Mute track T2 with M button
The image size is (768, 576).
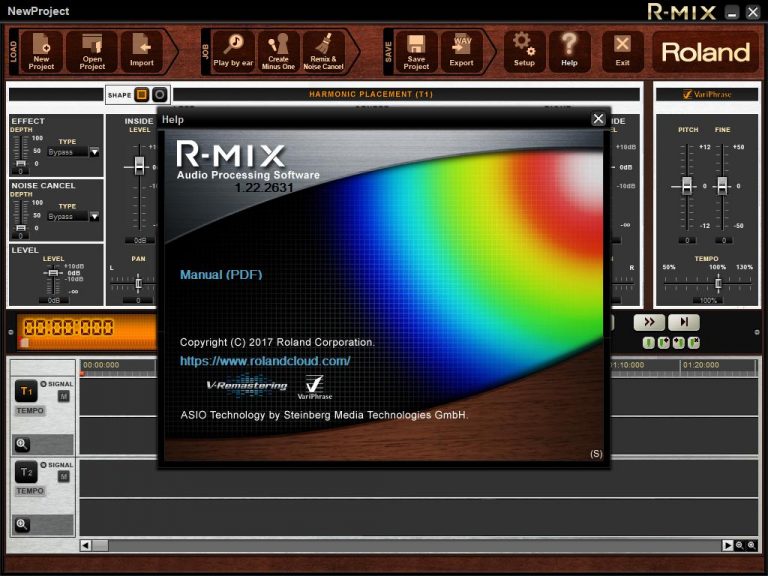point(64,476)
